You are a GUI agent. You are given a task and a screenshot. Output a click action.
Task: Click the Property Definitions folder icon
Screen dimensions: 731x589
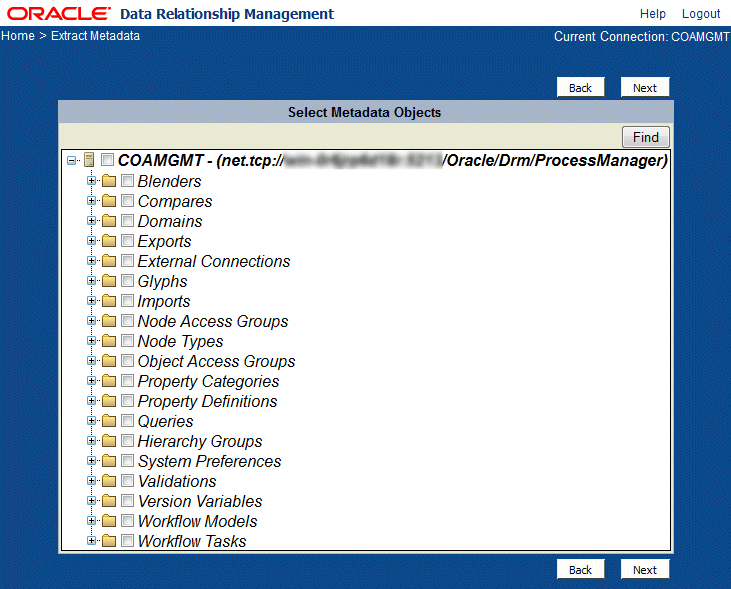point(109,401)
